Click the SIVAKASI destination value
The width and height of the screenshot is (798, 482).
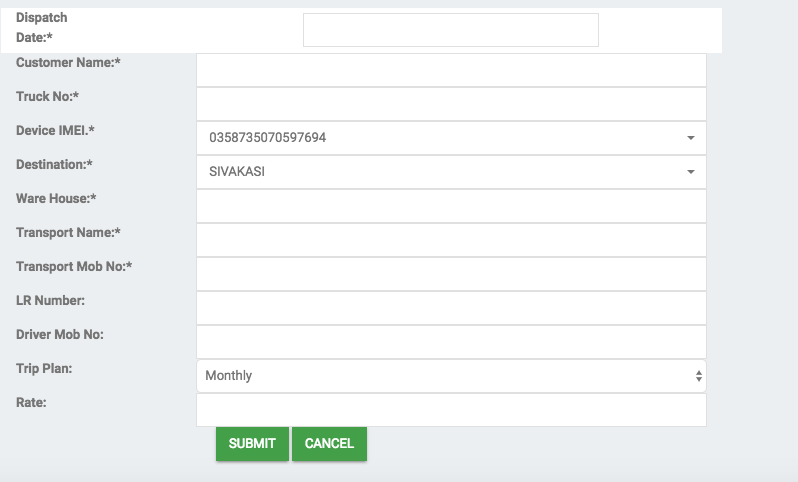pos(237,172)
